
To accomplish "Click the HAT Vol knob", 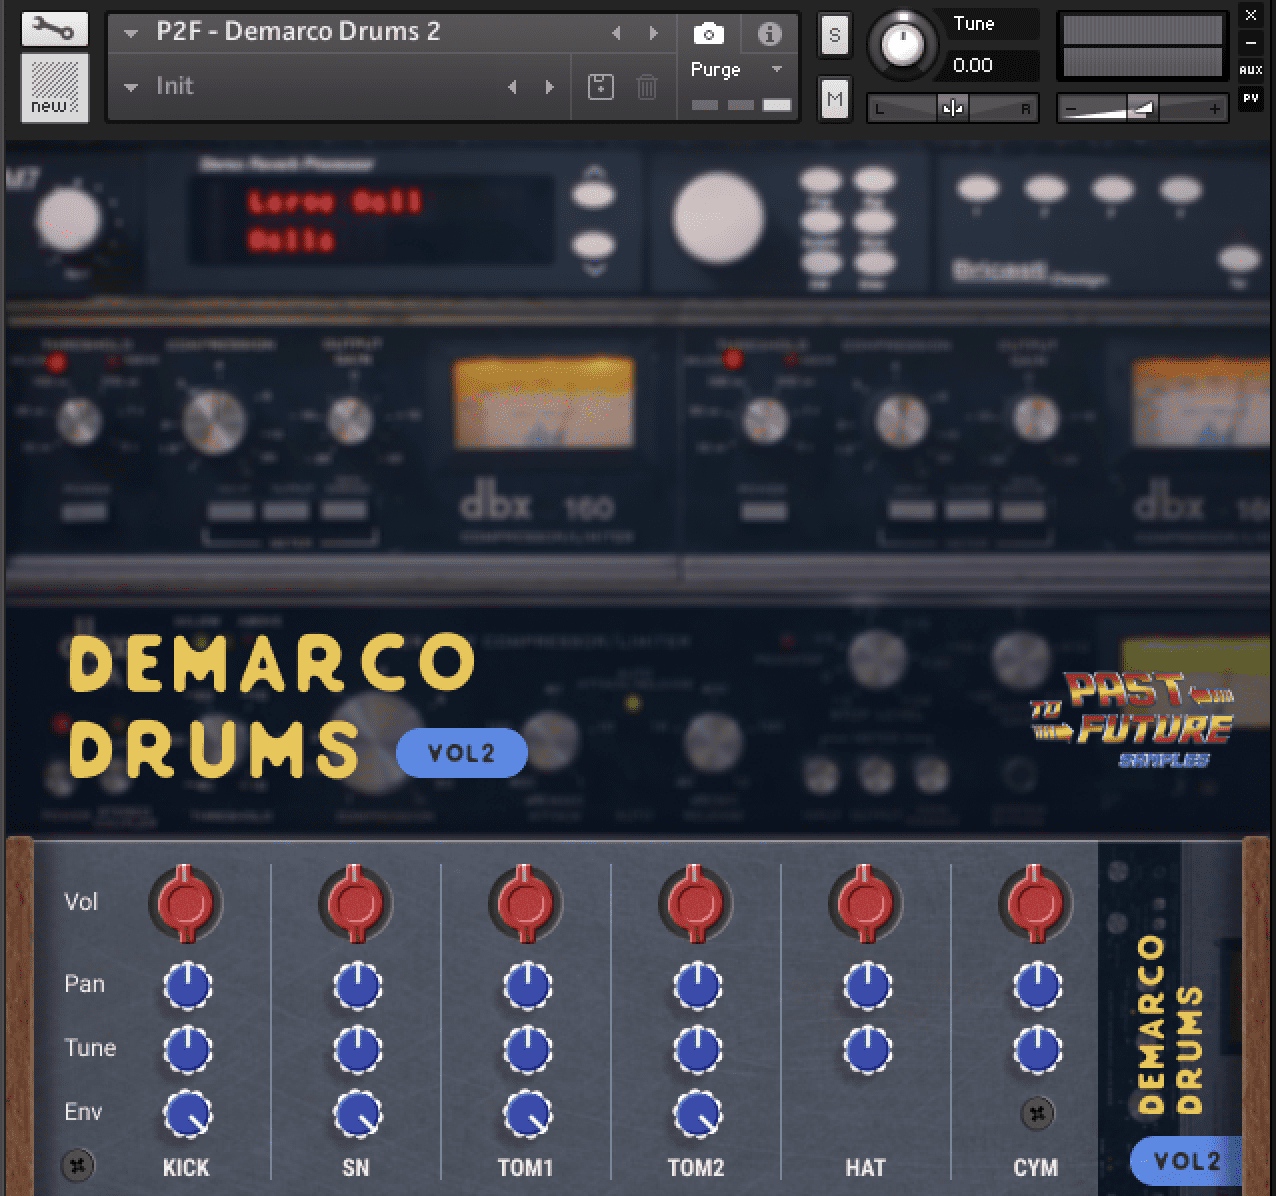I will pyautogui.click(x=866, y=903).
